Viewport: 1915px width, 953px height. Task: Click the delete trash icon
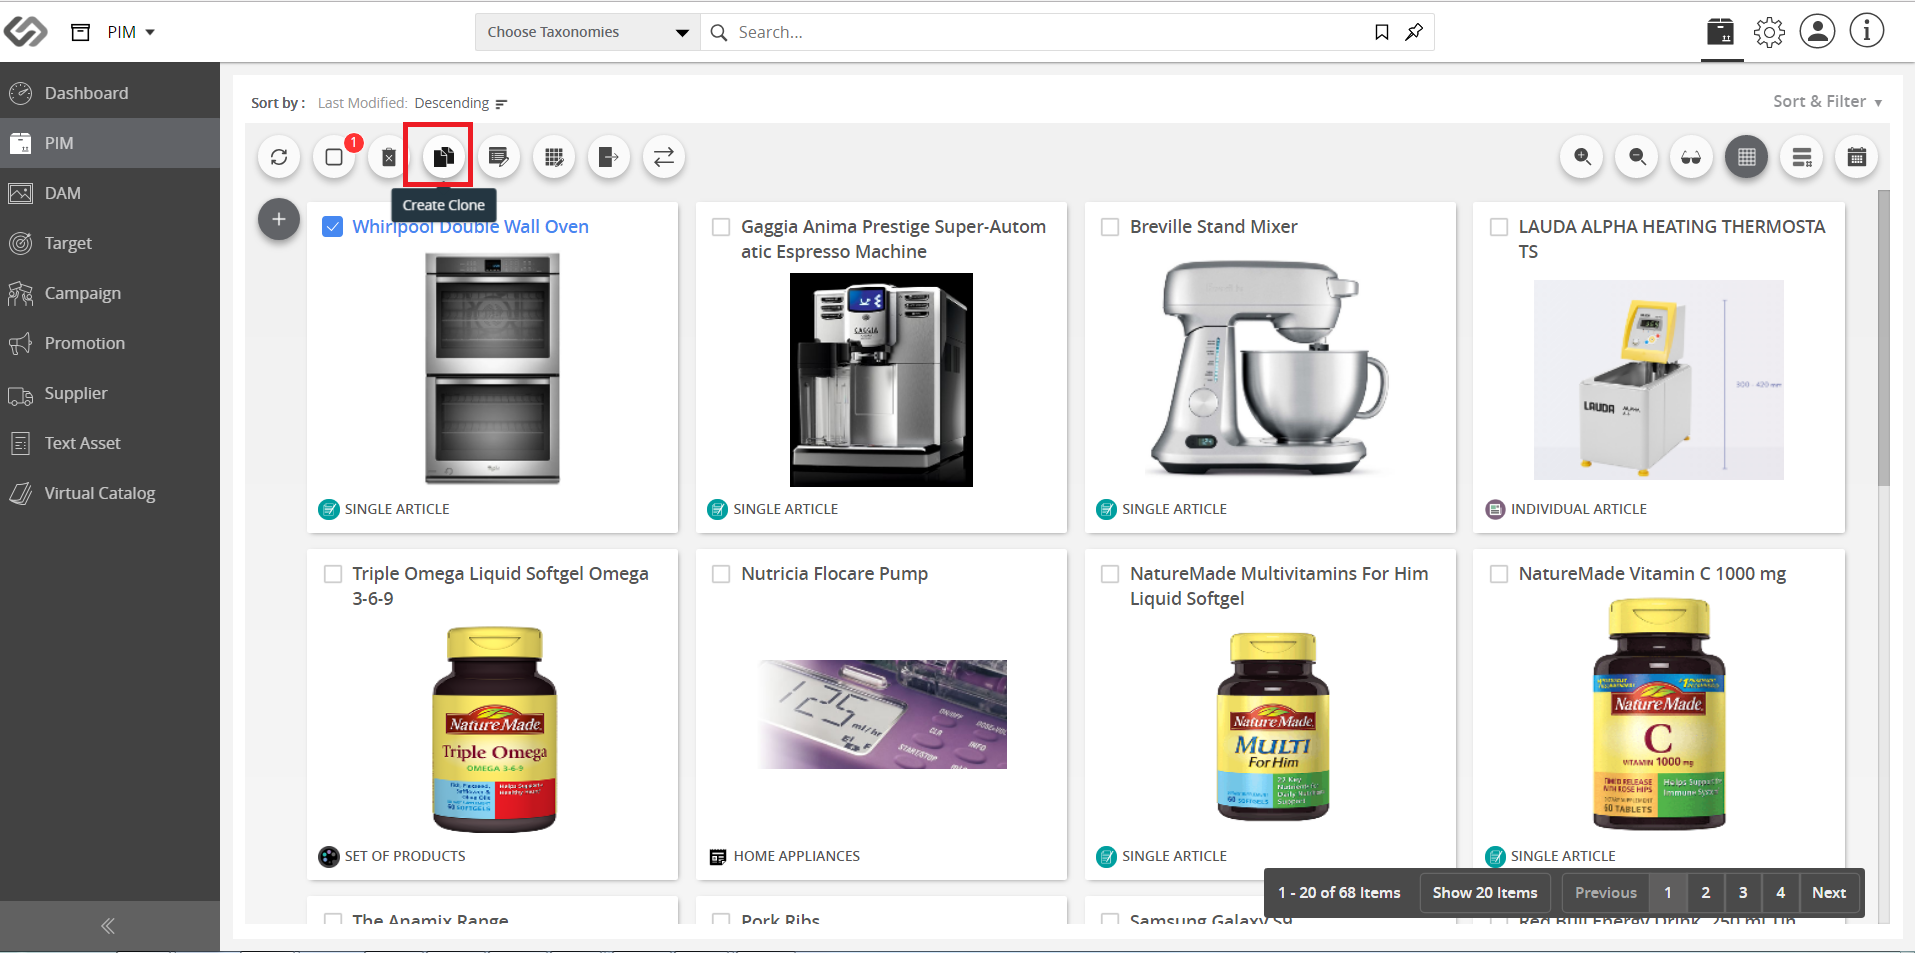point(389,157)
